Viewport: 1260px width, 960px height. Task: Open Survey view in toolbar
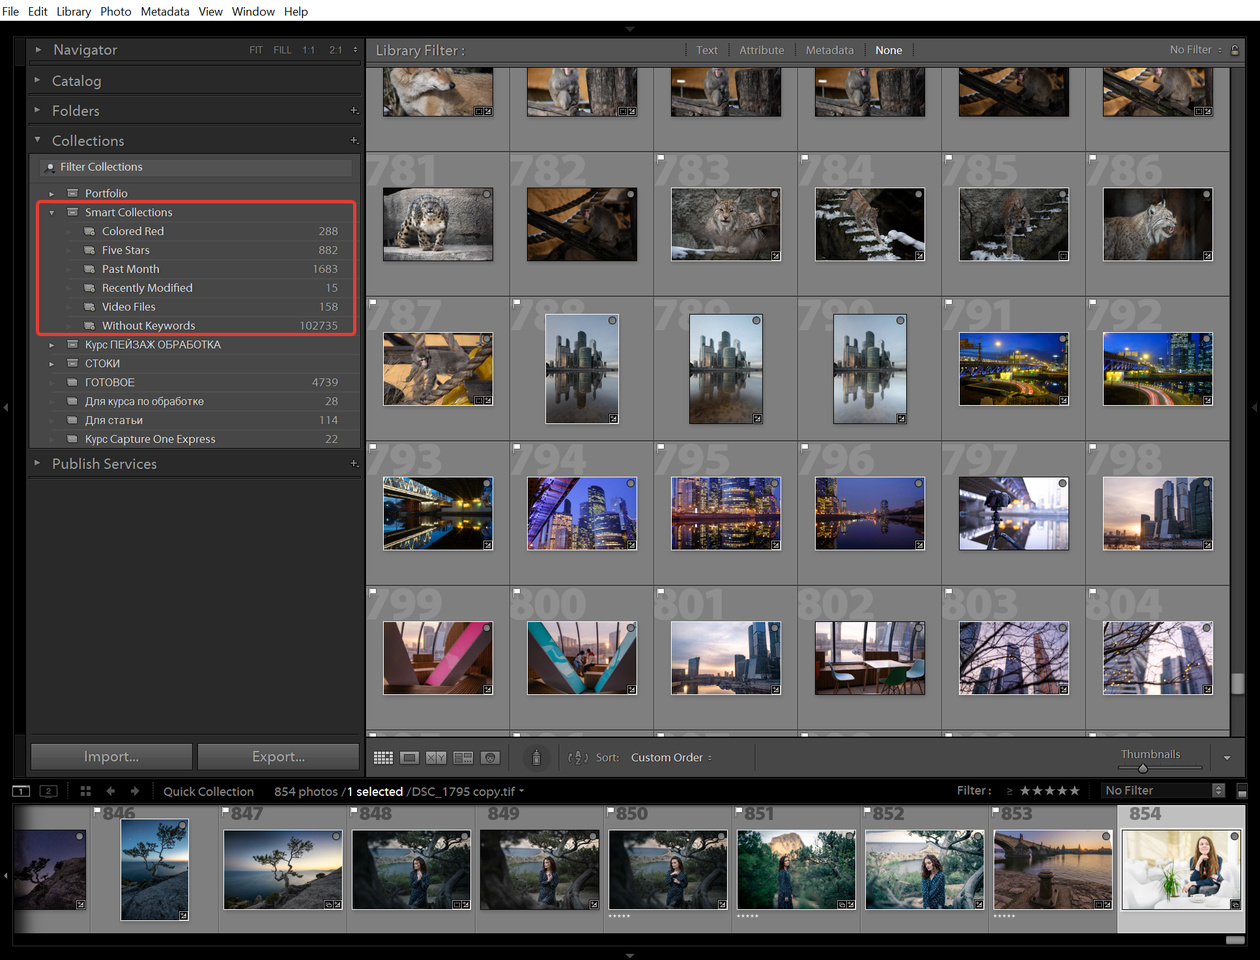[463, 758]
